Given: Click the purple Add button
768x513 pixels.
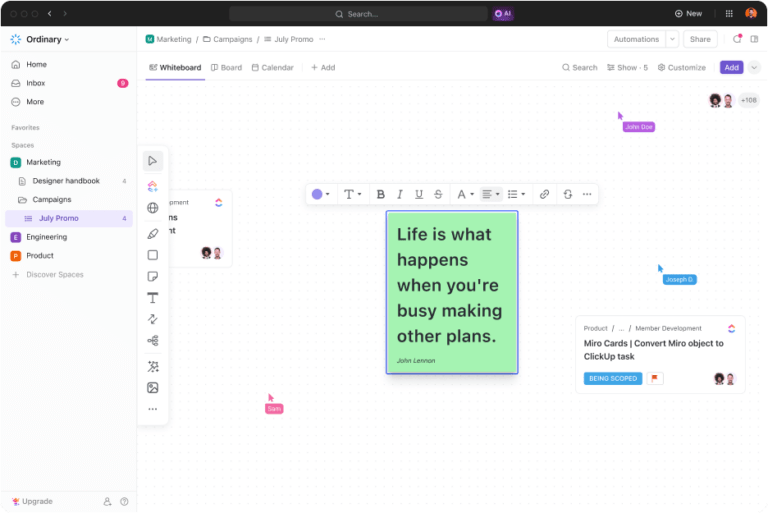Looking at the screenshot, I should [731, 67].
